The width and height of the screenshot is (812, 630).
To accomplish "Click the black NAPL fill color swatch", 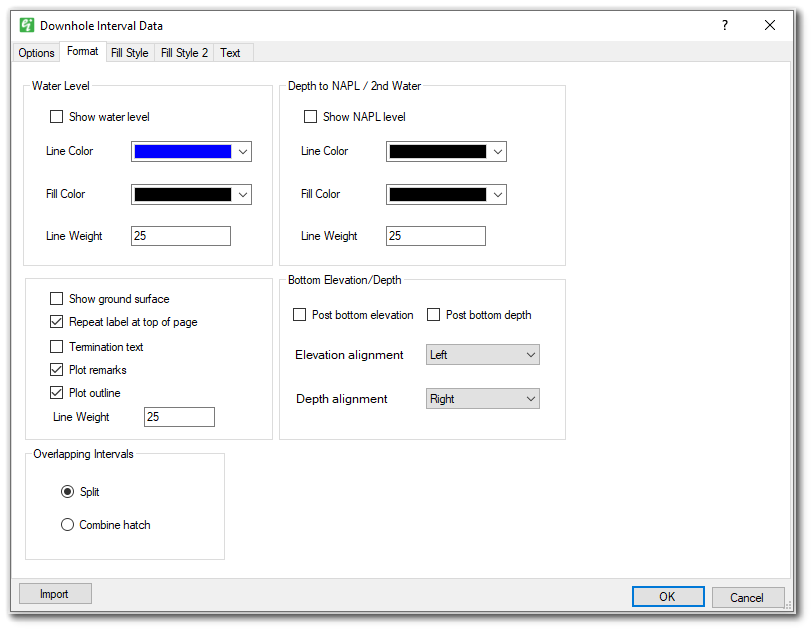I will click(x=438, y=194).
